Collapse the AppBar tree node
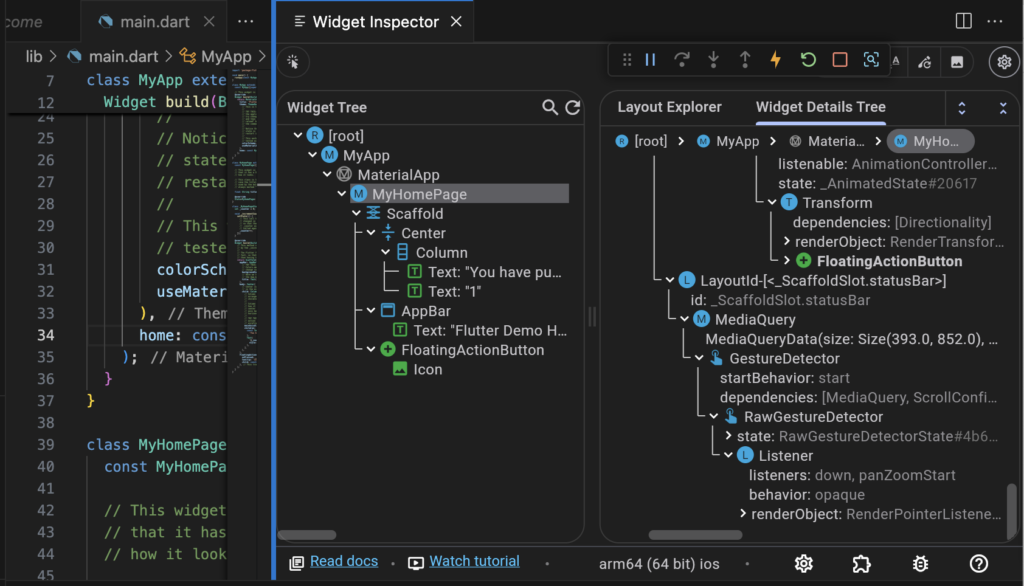This screenshot has width=1024, height=586. 371,311
